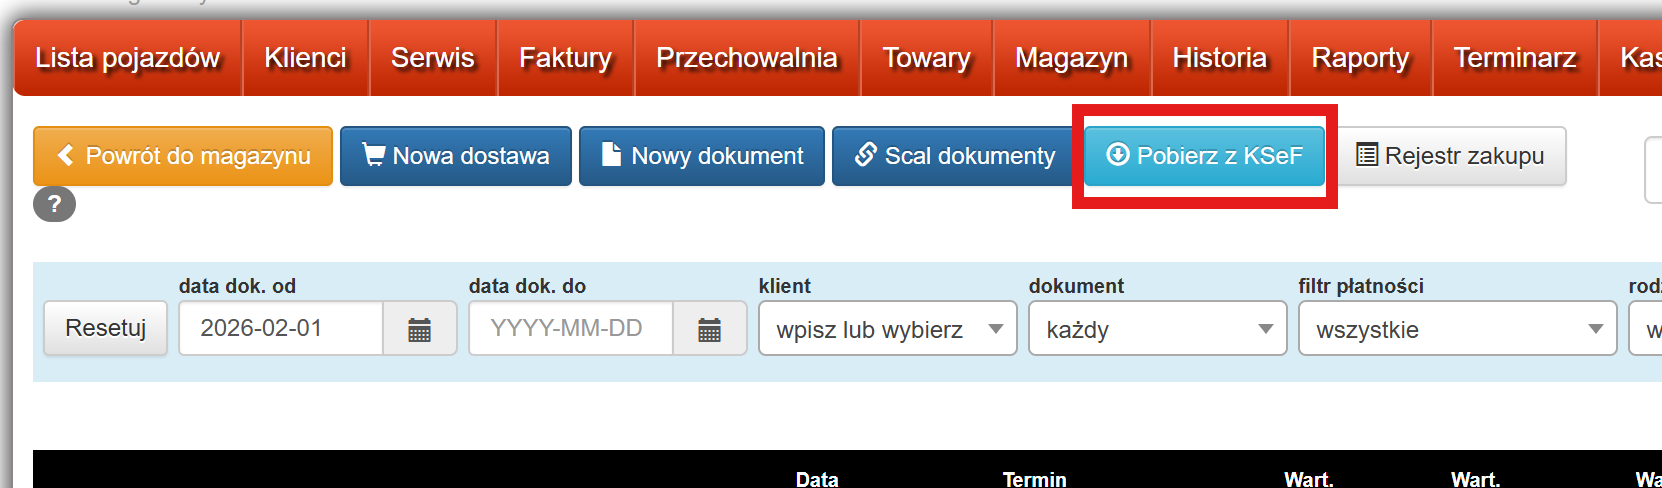Open the dokument dropdown showing każdy
Viewport: 1662px width, 488px height.
coord(1157,329)
